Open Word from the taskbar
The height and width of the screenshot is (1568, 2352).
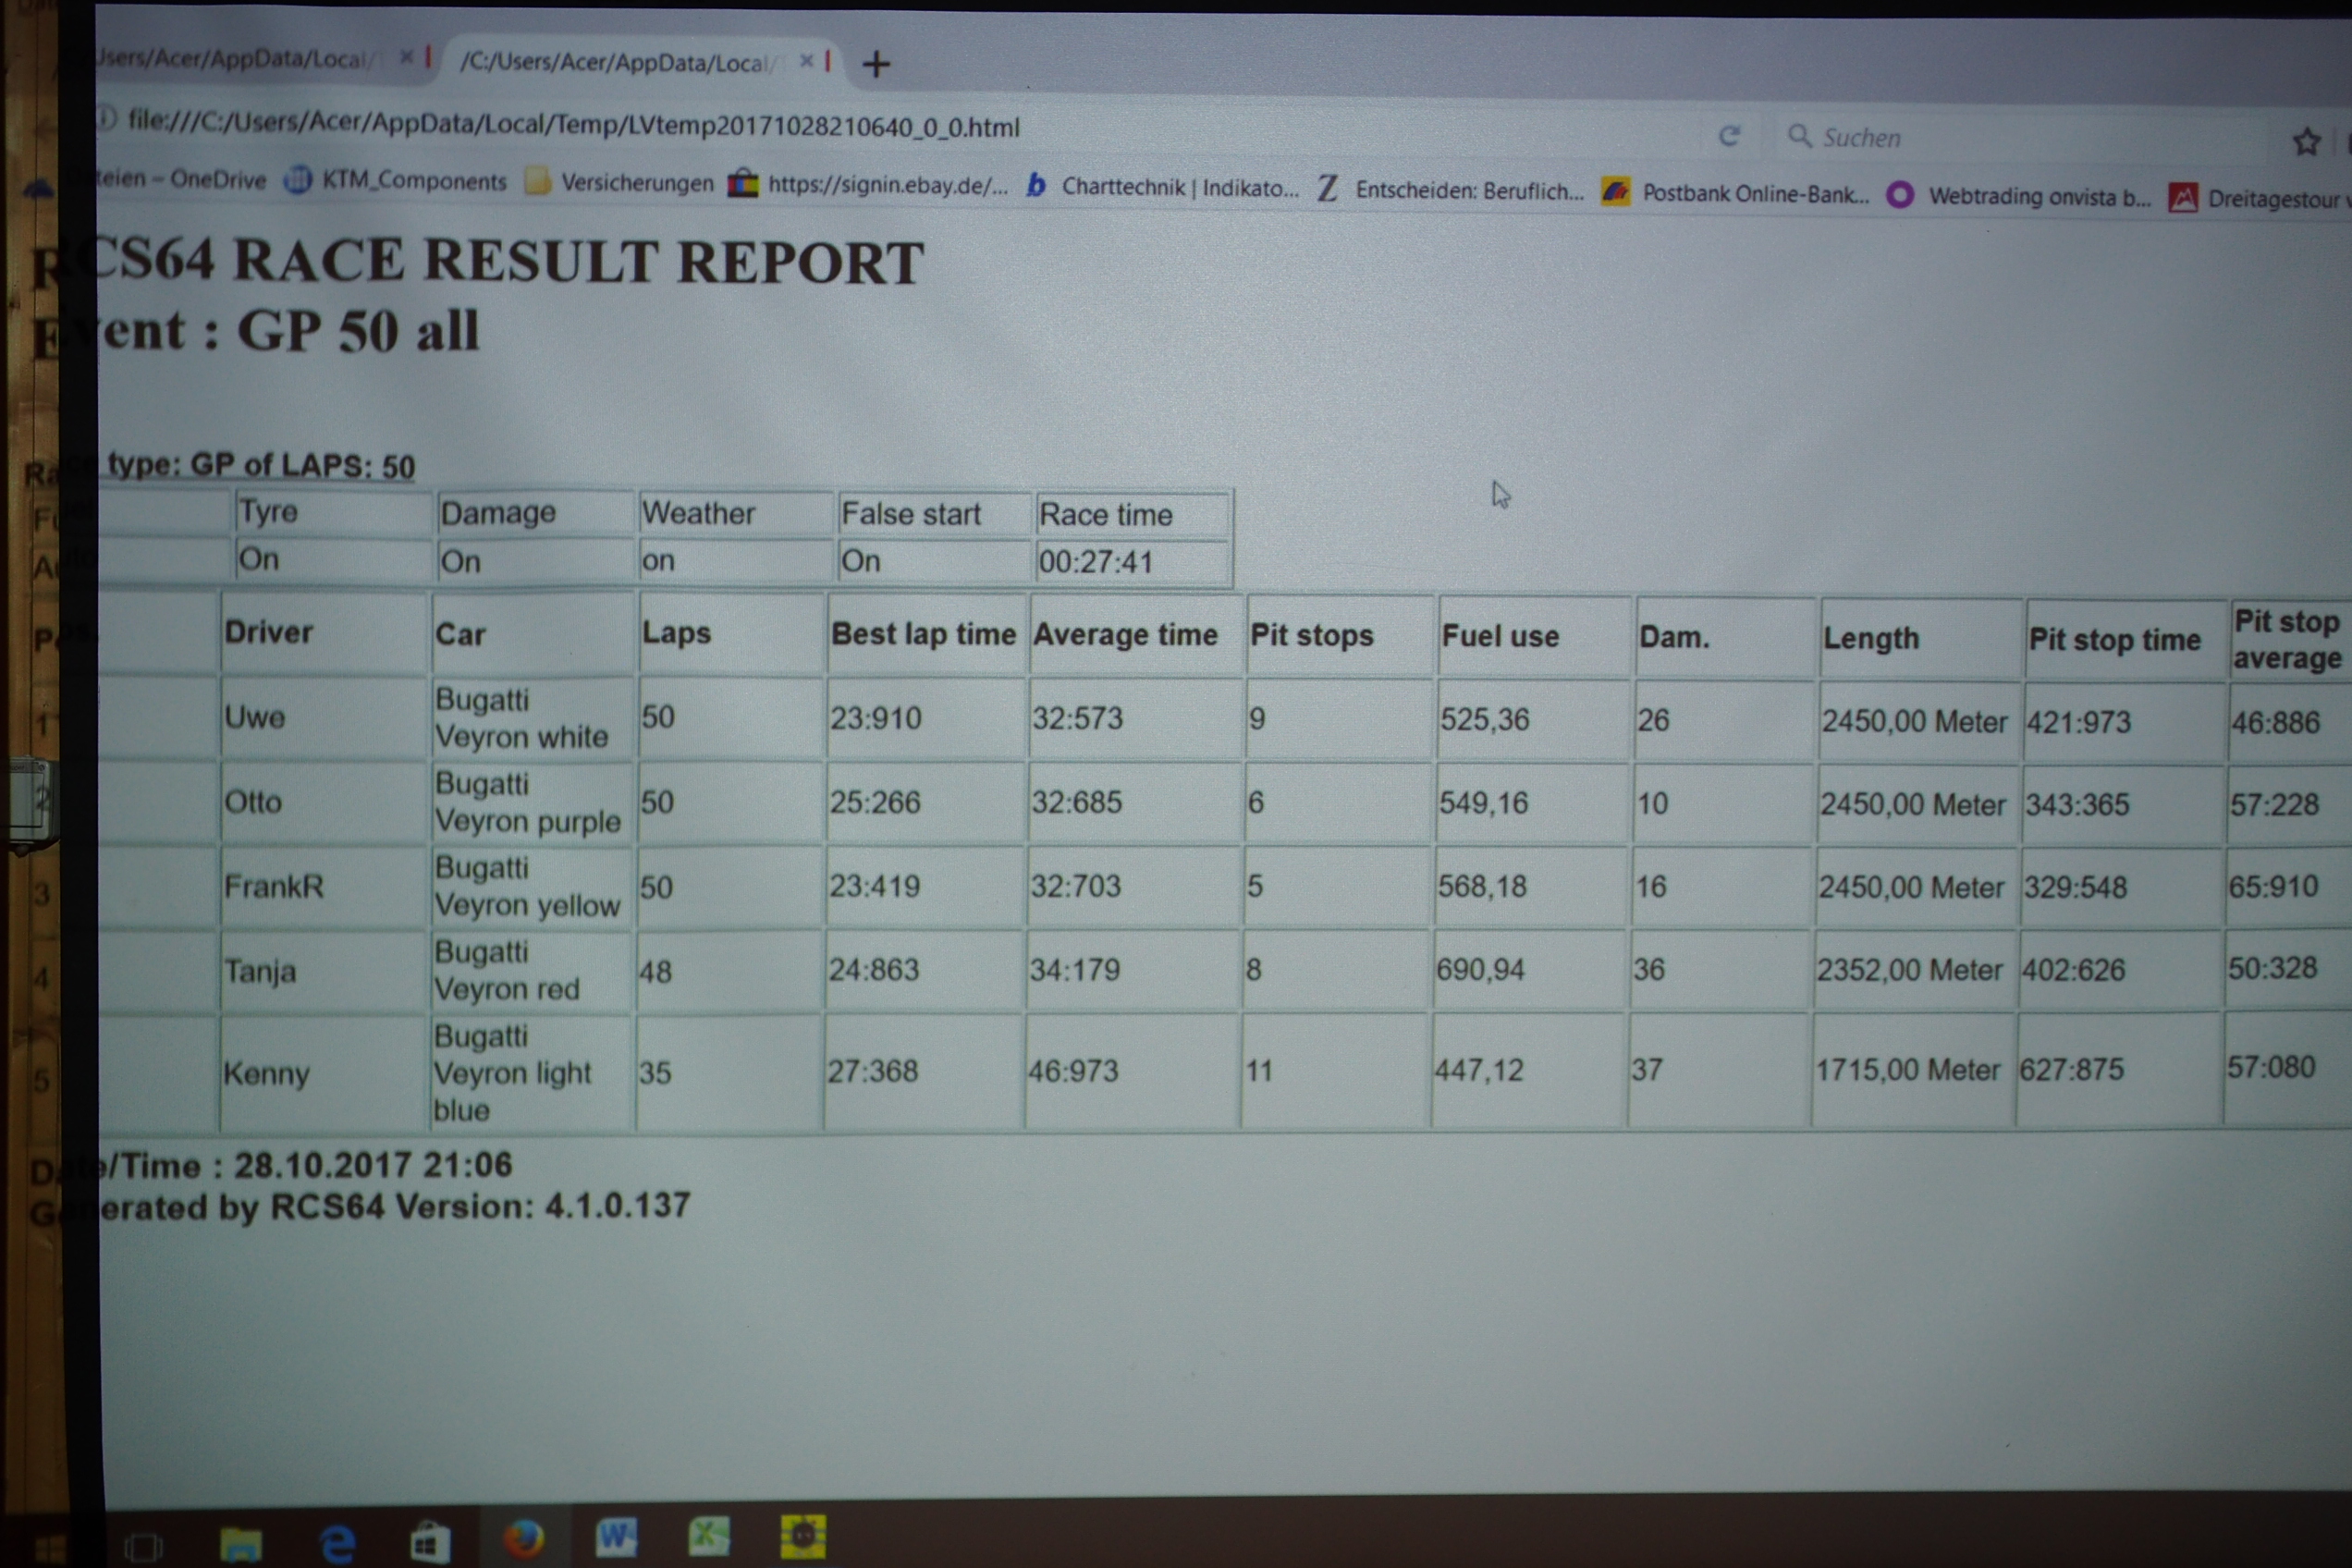tap(616, 1537)
